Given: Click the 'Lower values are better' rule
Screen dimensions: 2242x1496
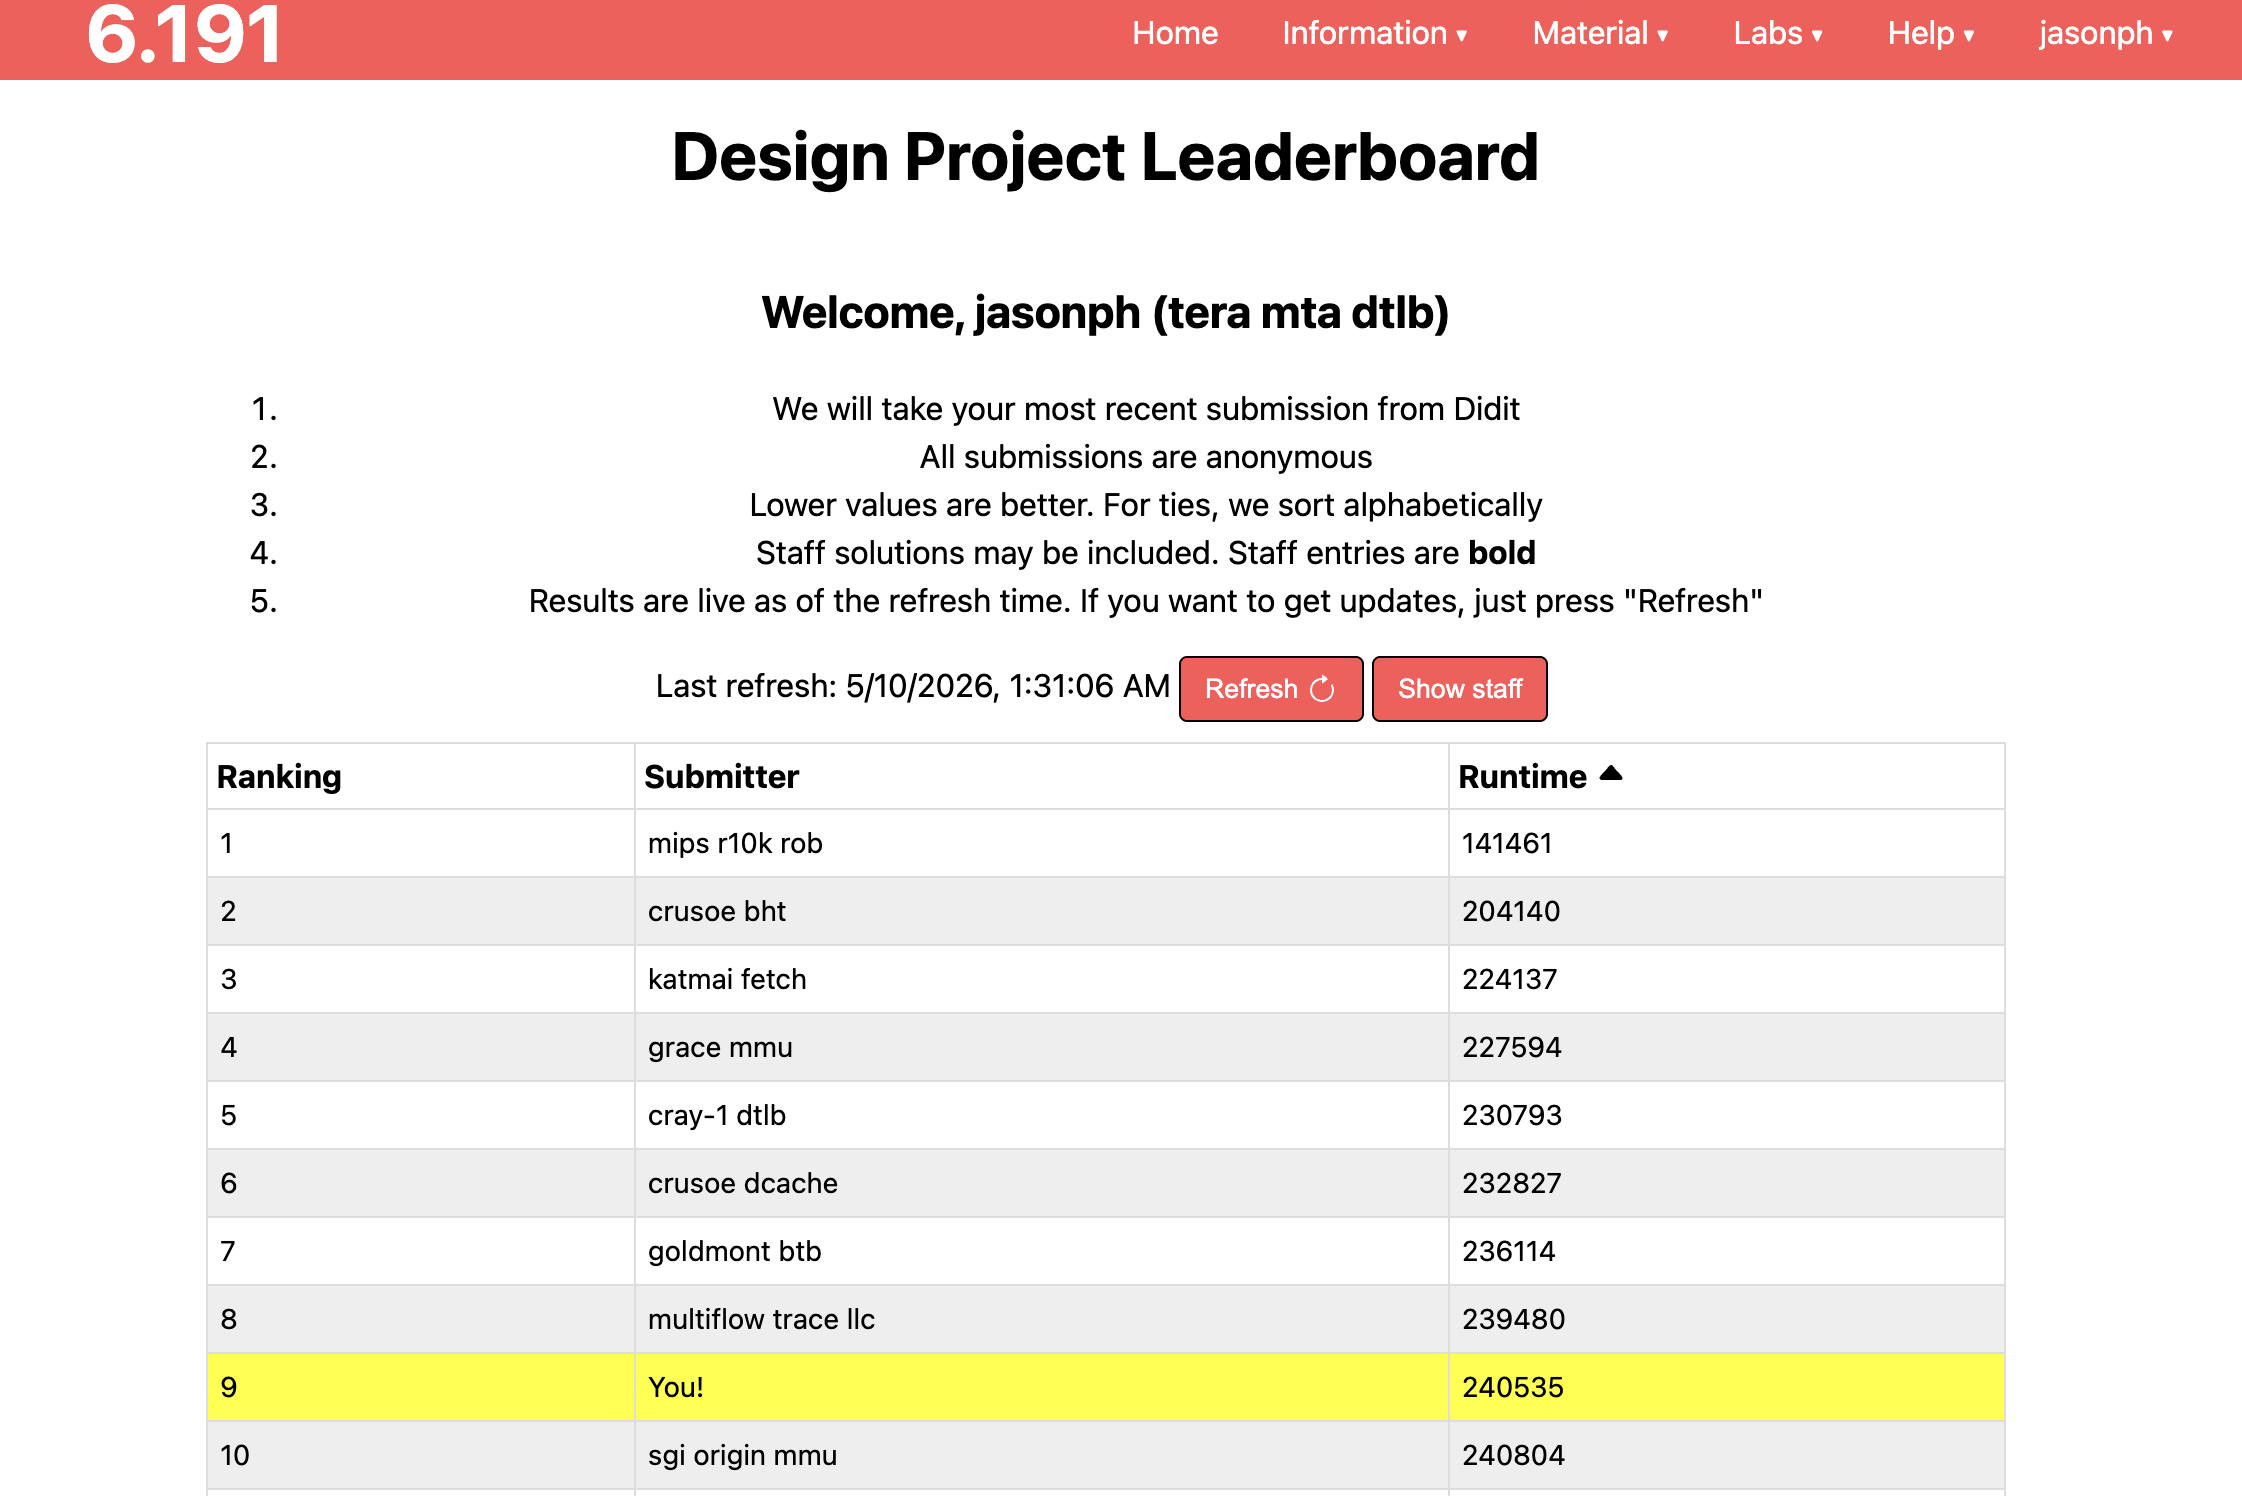Looking at the screenshot, I should (1146, 505).
